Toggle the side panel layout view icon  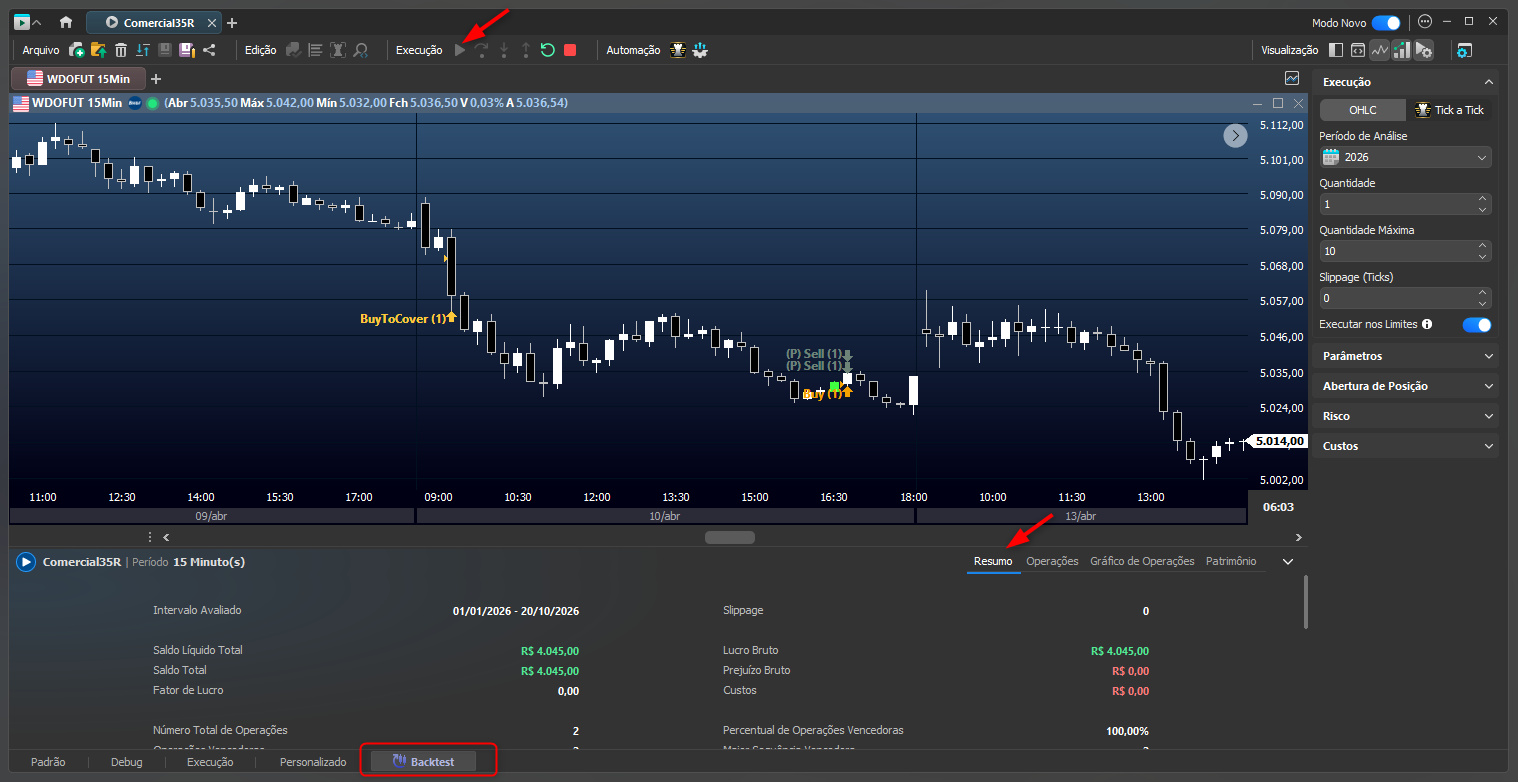click(x=1337, y=50)
